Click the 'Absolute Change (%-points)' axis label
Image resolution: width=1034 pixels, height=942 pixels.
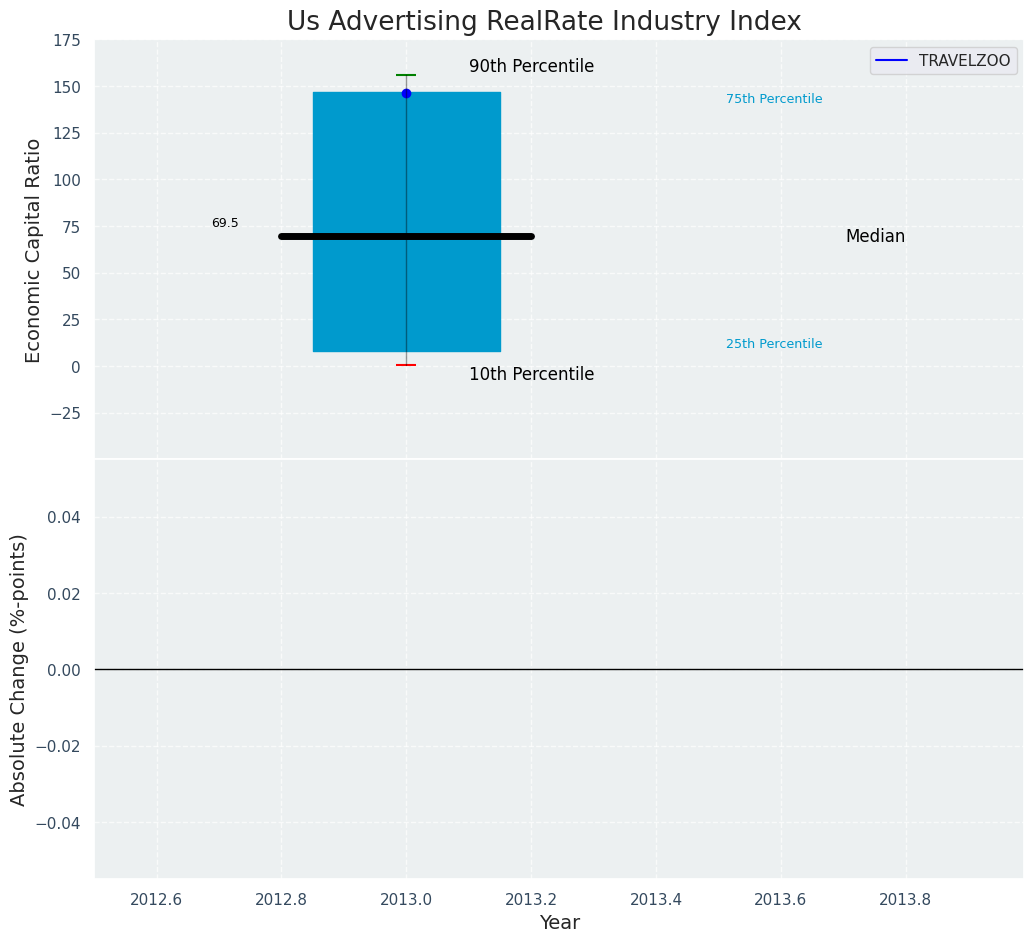click(x=18, y=670)
